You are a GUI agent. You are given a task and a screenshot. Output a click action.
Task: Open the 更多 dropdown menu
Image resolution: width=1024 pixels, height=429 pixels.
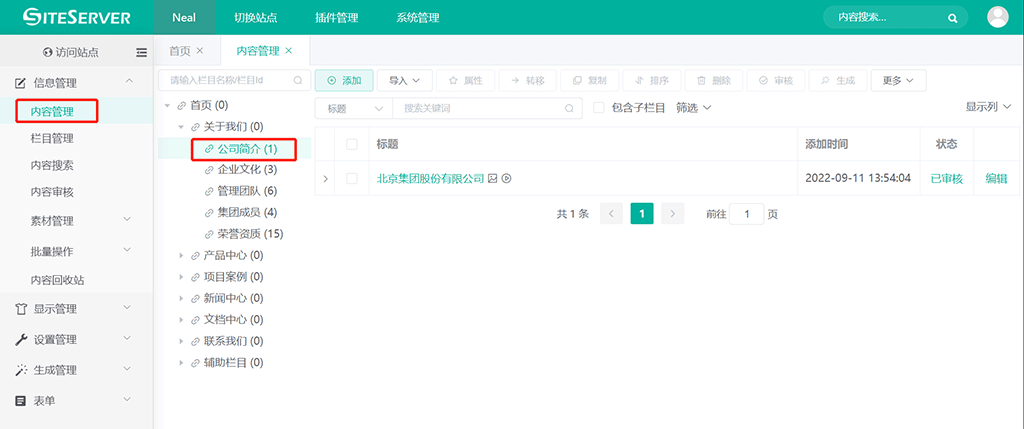(x=897, y=80)
